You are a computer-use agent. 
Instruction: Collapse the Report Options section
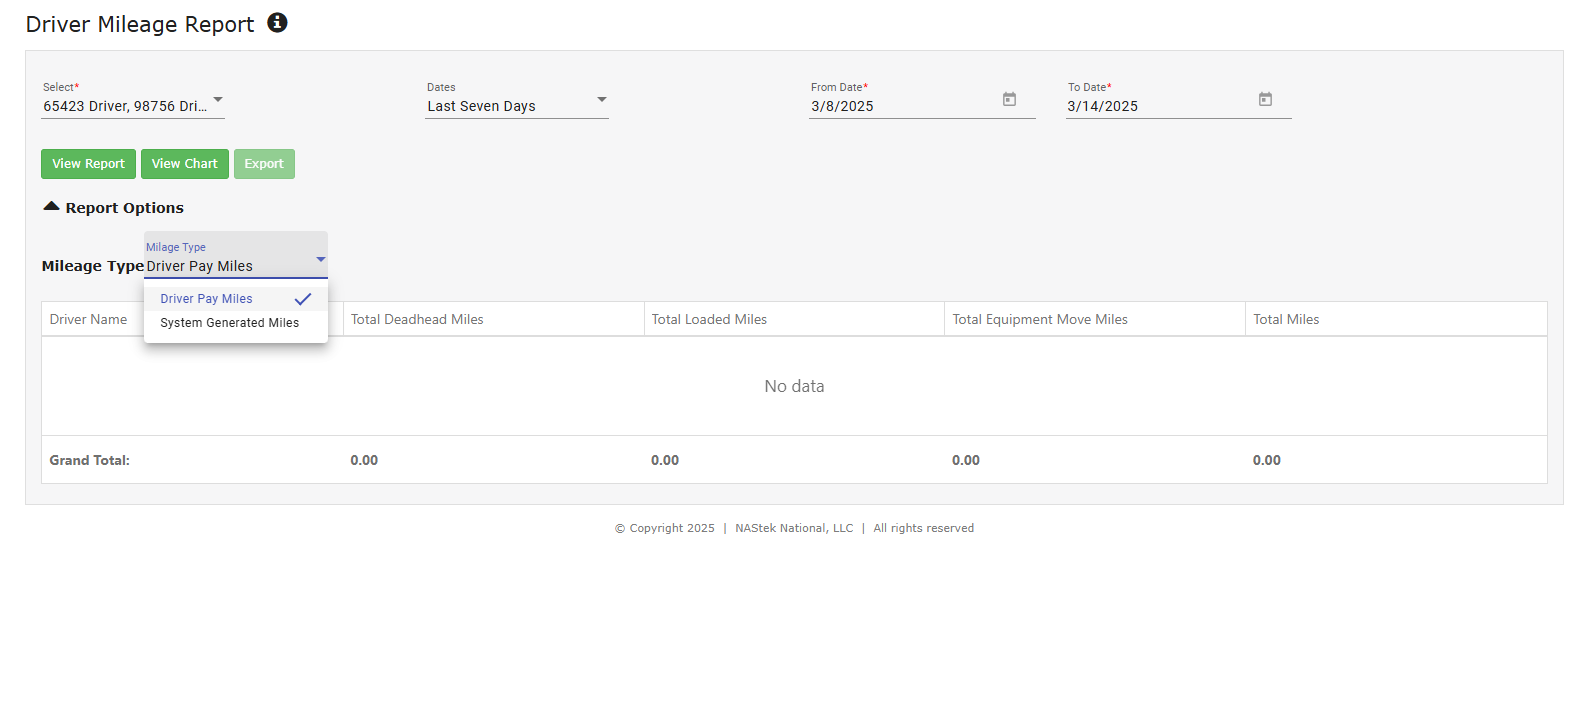pyautogui.click(x=52, y=207)
